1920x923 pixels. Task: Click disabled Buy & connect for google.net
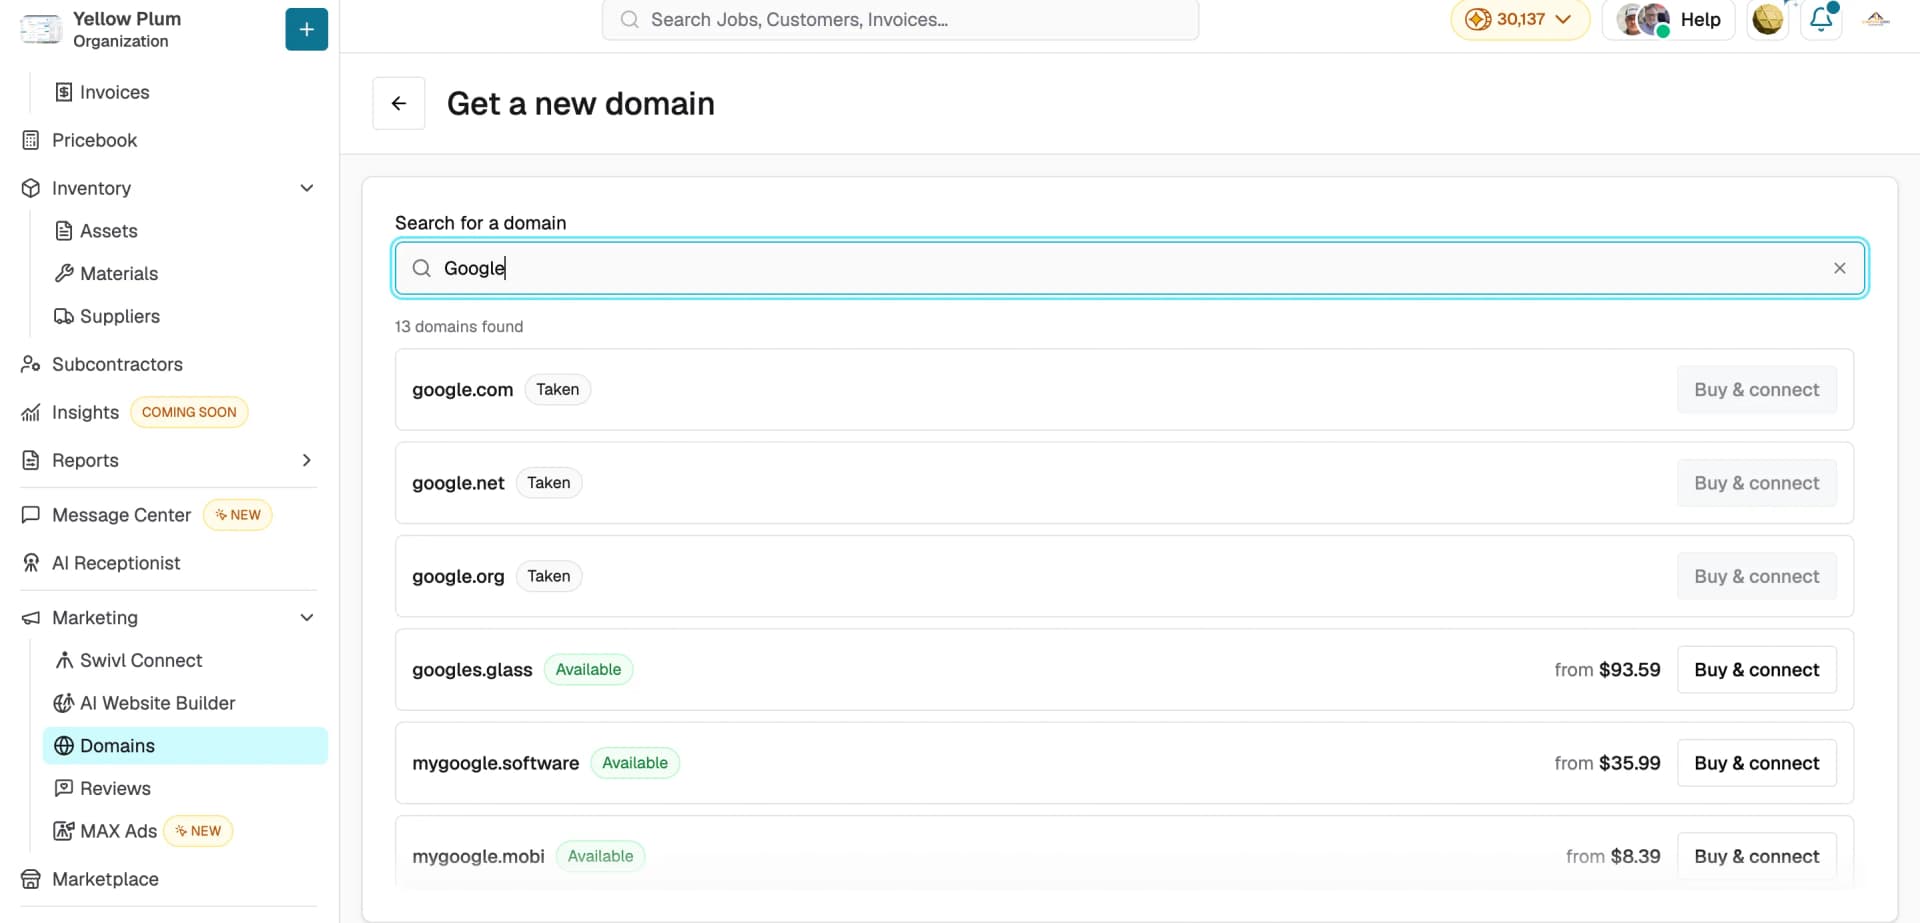pyautogui.click(x=1756, y=483)
